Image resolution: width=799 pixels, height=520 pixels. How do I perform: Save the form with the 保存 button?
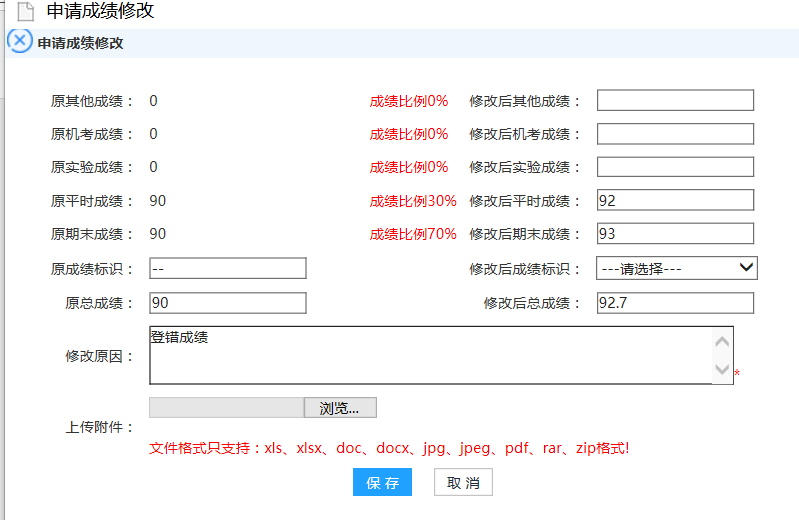click(382, 483)
